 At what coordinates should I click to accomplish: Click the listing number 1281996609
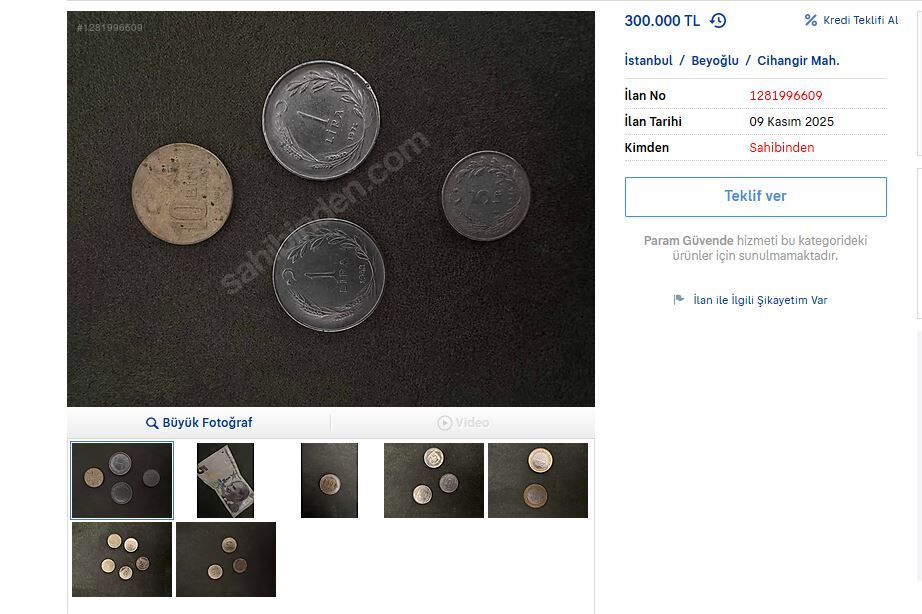click(786, 96)
